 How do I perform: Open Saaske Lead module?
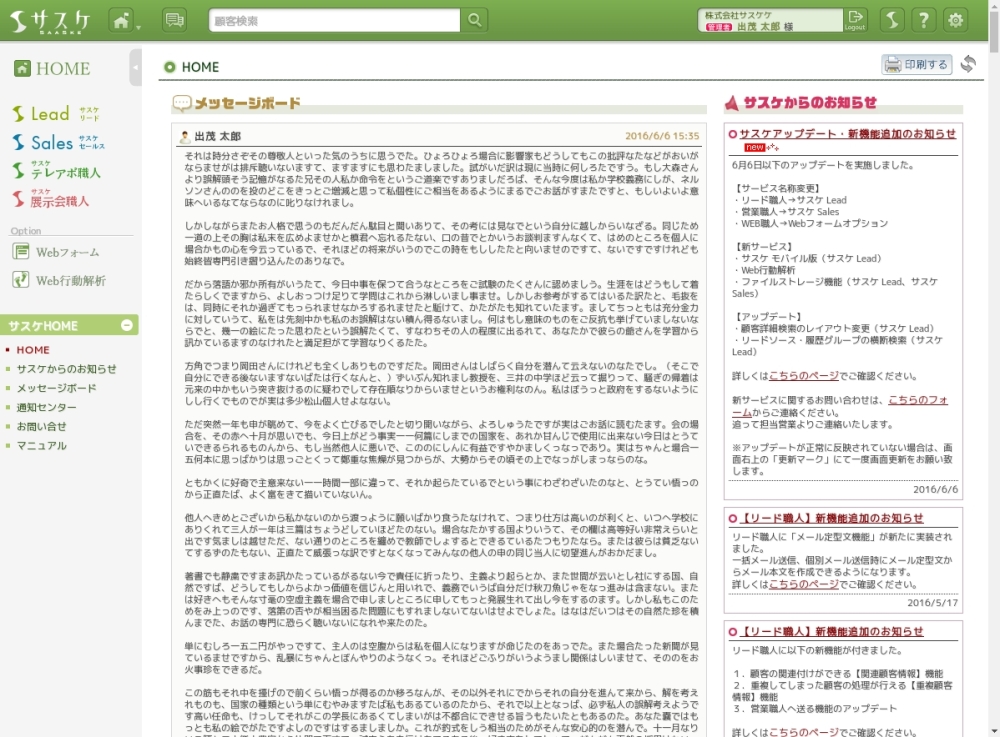click(x=56, y=113)
